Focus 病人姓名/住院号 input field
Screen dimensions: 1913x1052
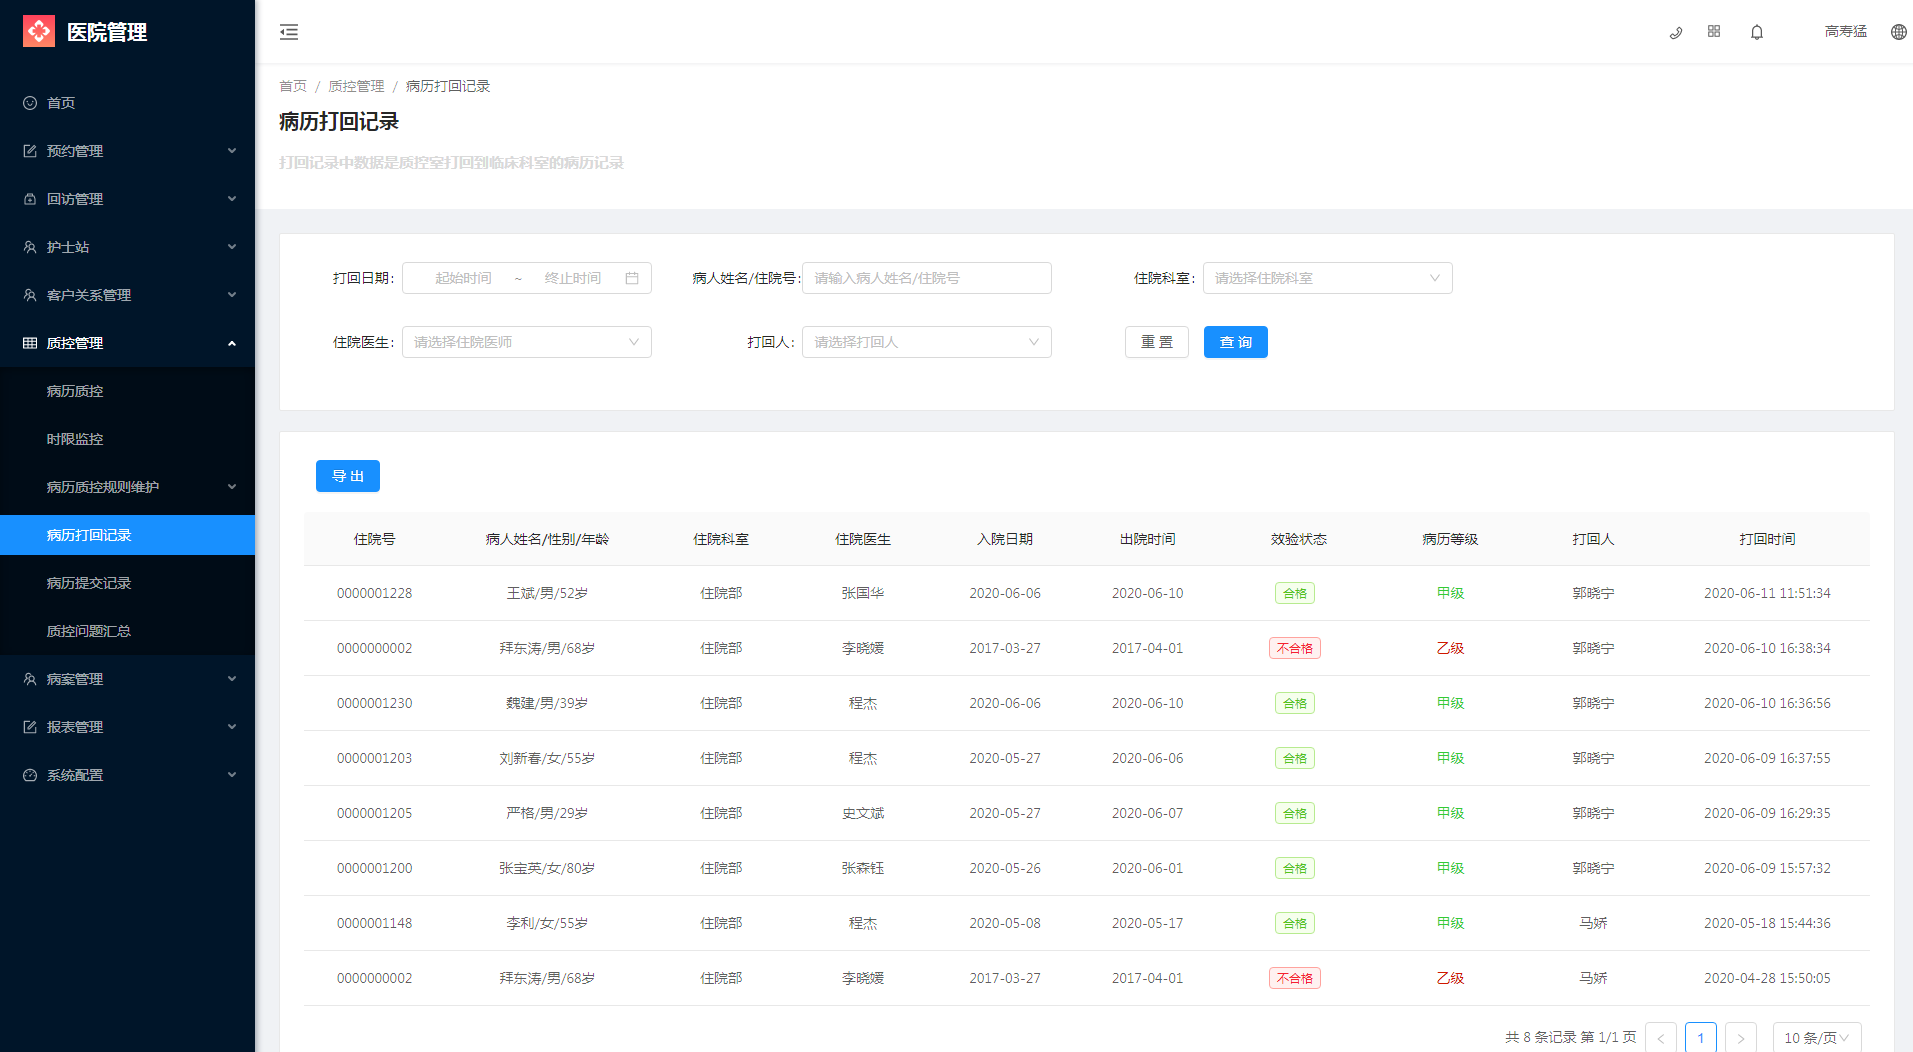point(927,278)
